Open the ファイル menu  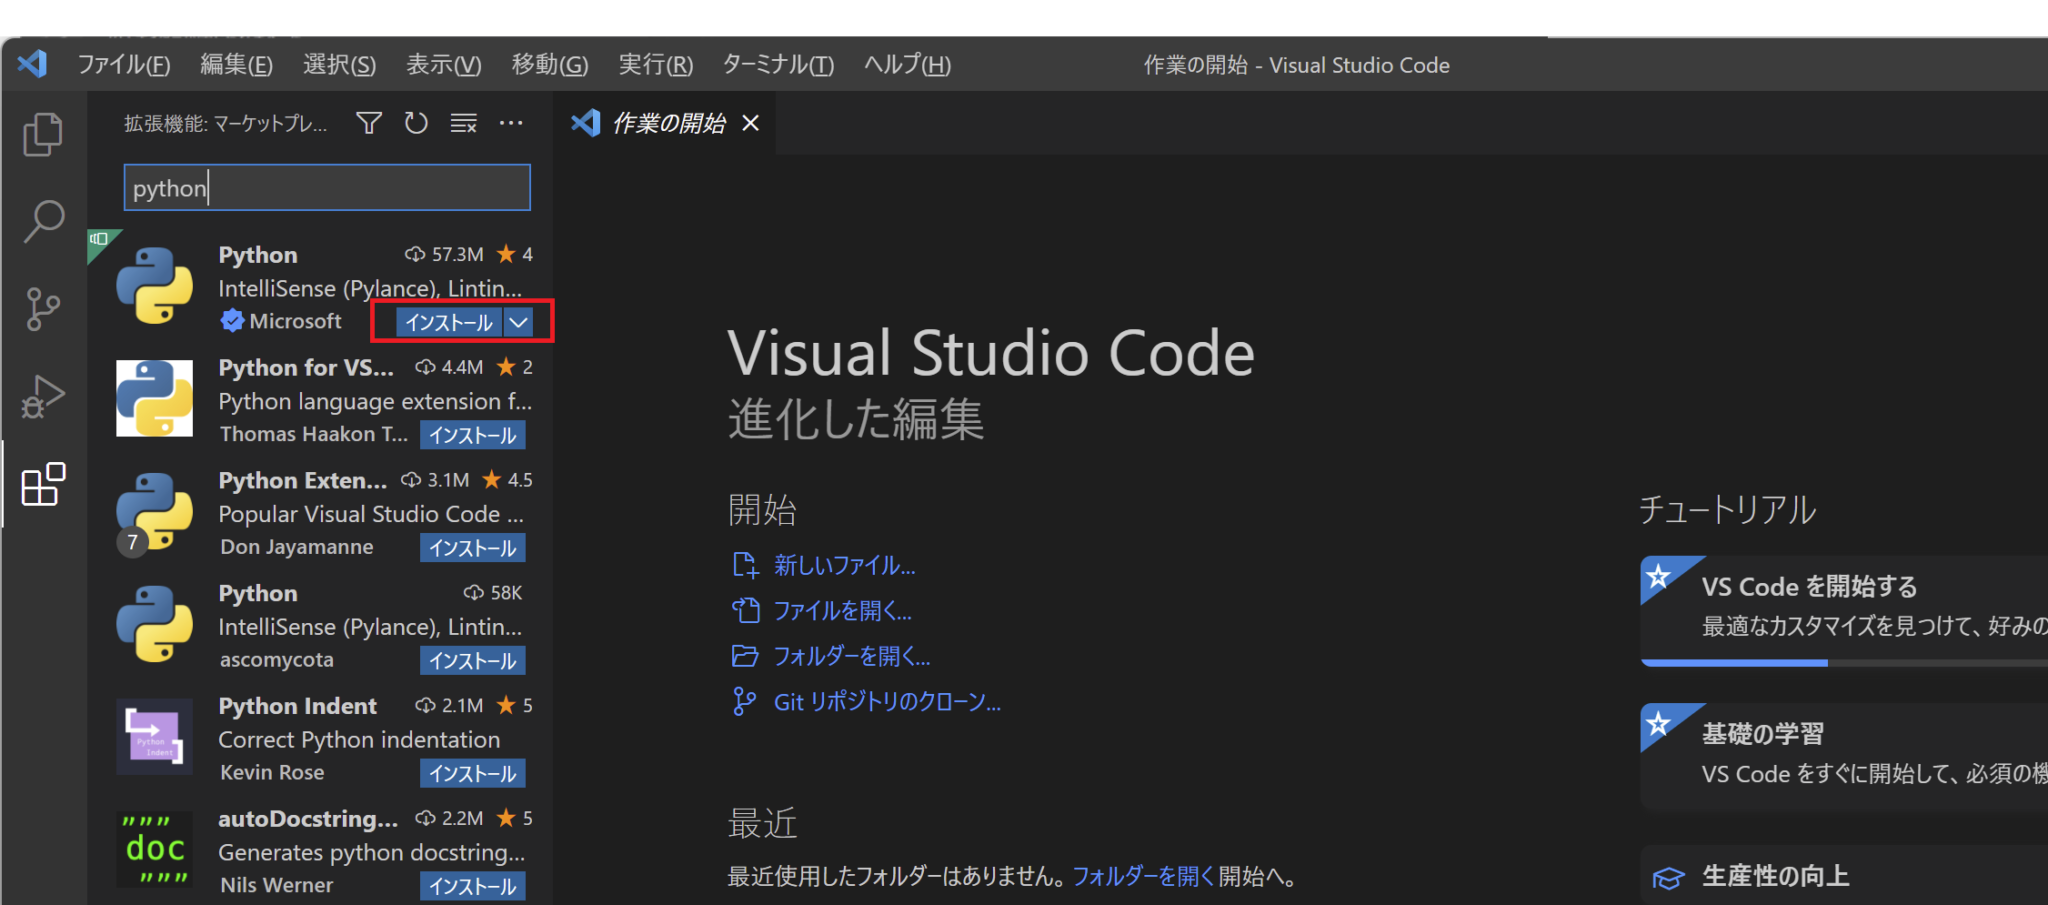122,64
